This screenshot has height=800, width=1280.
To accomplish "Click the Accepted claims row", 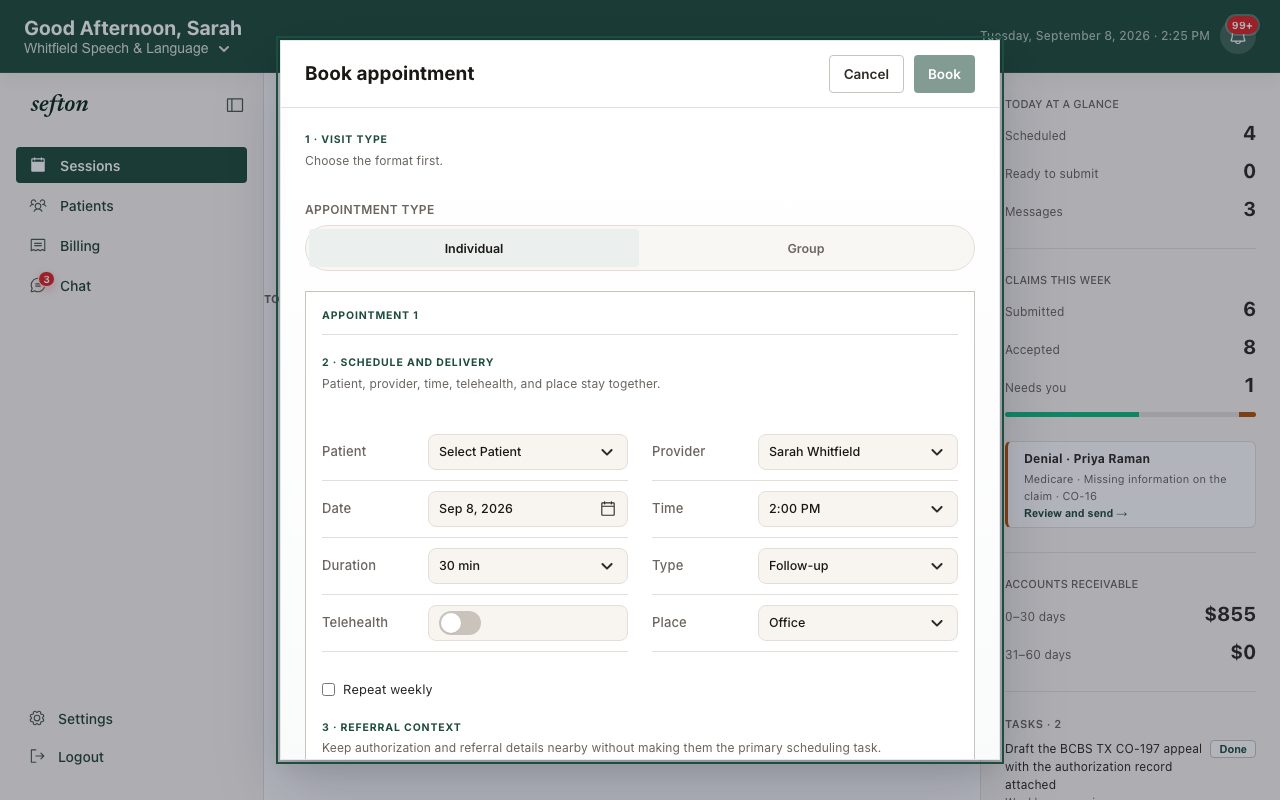I will point(1130,349).
